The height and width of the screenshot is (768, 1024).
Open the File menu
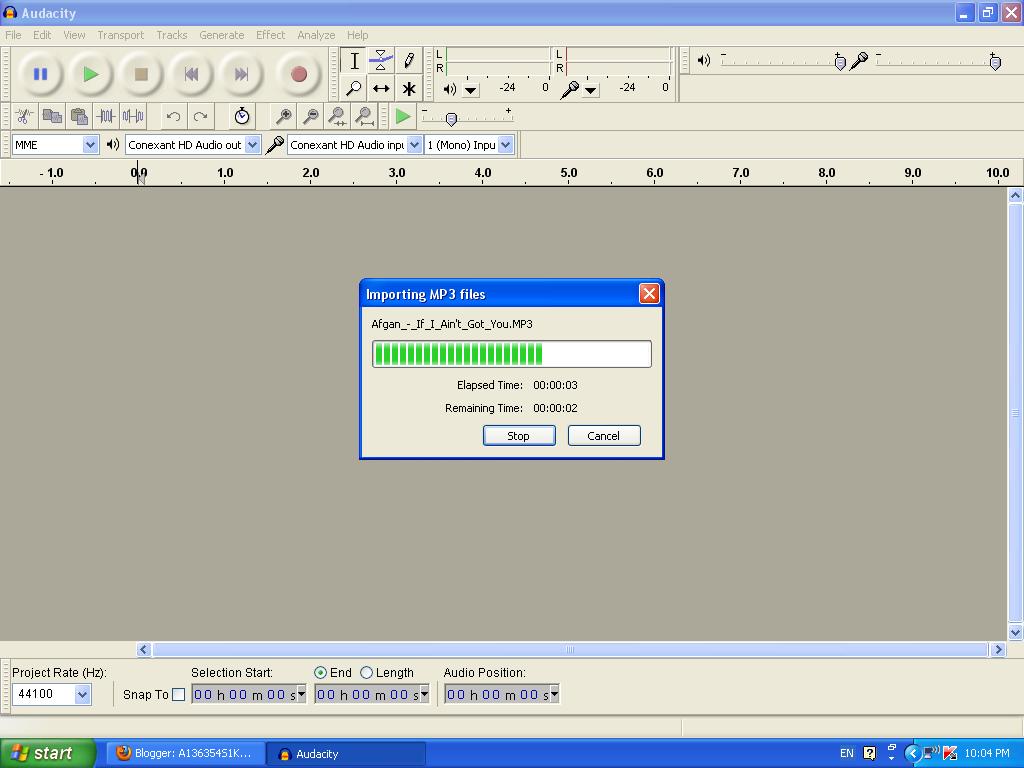pos(13,35)
